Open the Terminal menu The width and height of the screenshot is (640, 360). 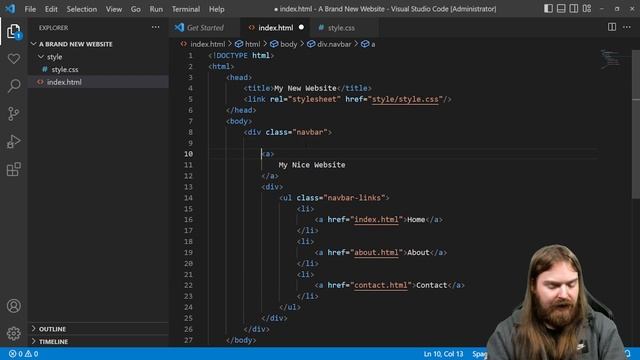tap(186, 9)
